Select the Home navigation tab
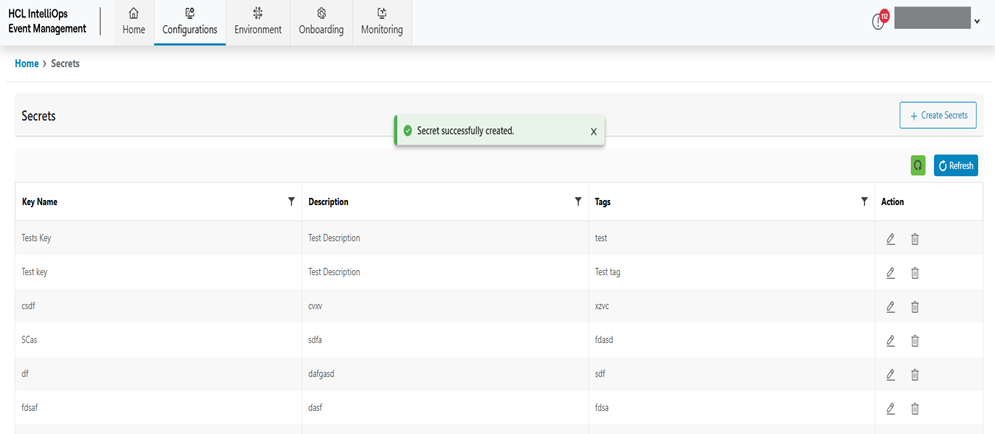The height and width of the screenshot is (434, 995). pos(134,22)
